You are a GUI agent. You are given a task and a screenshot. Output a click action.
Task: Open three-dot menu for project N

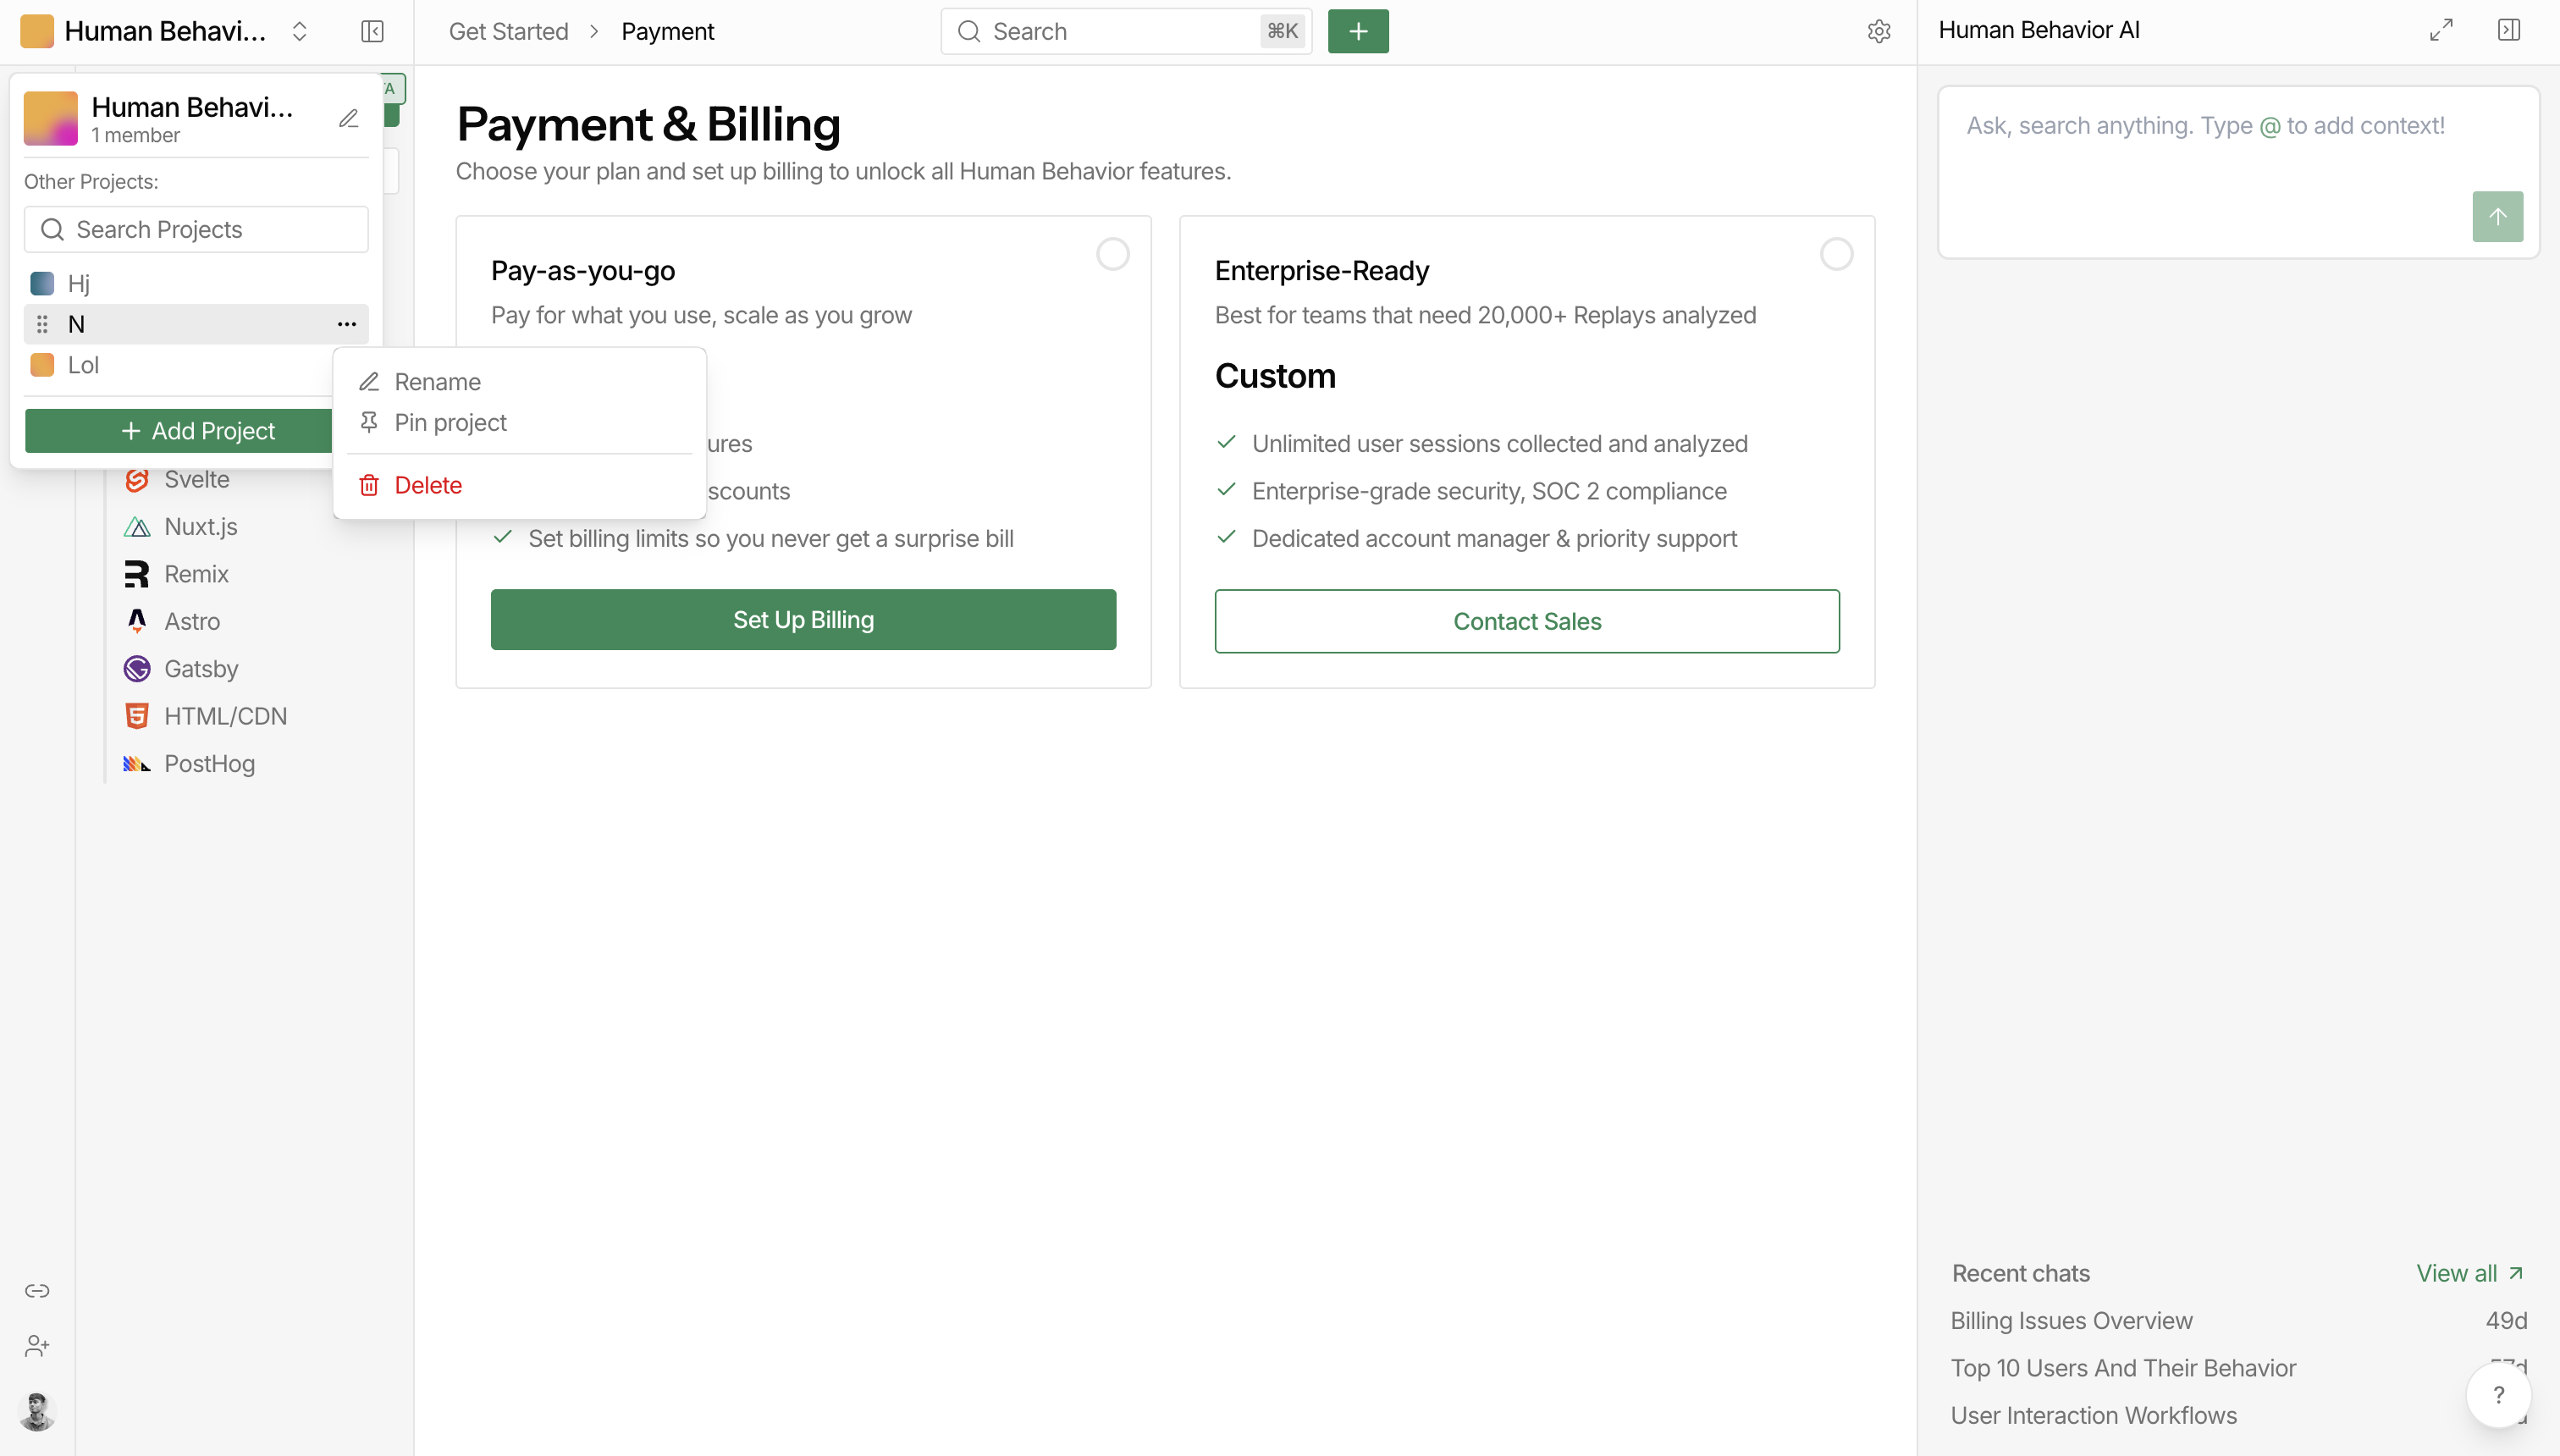[x=347, y=324]
